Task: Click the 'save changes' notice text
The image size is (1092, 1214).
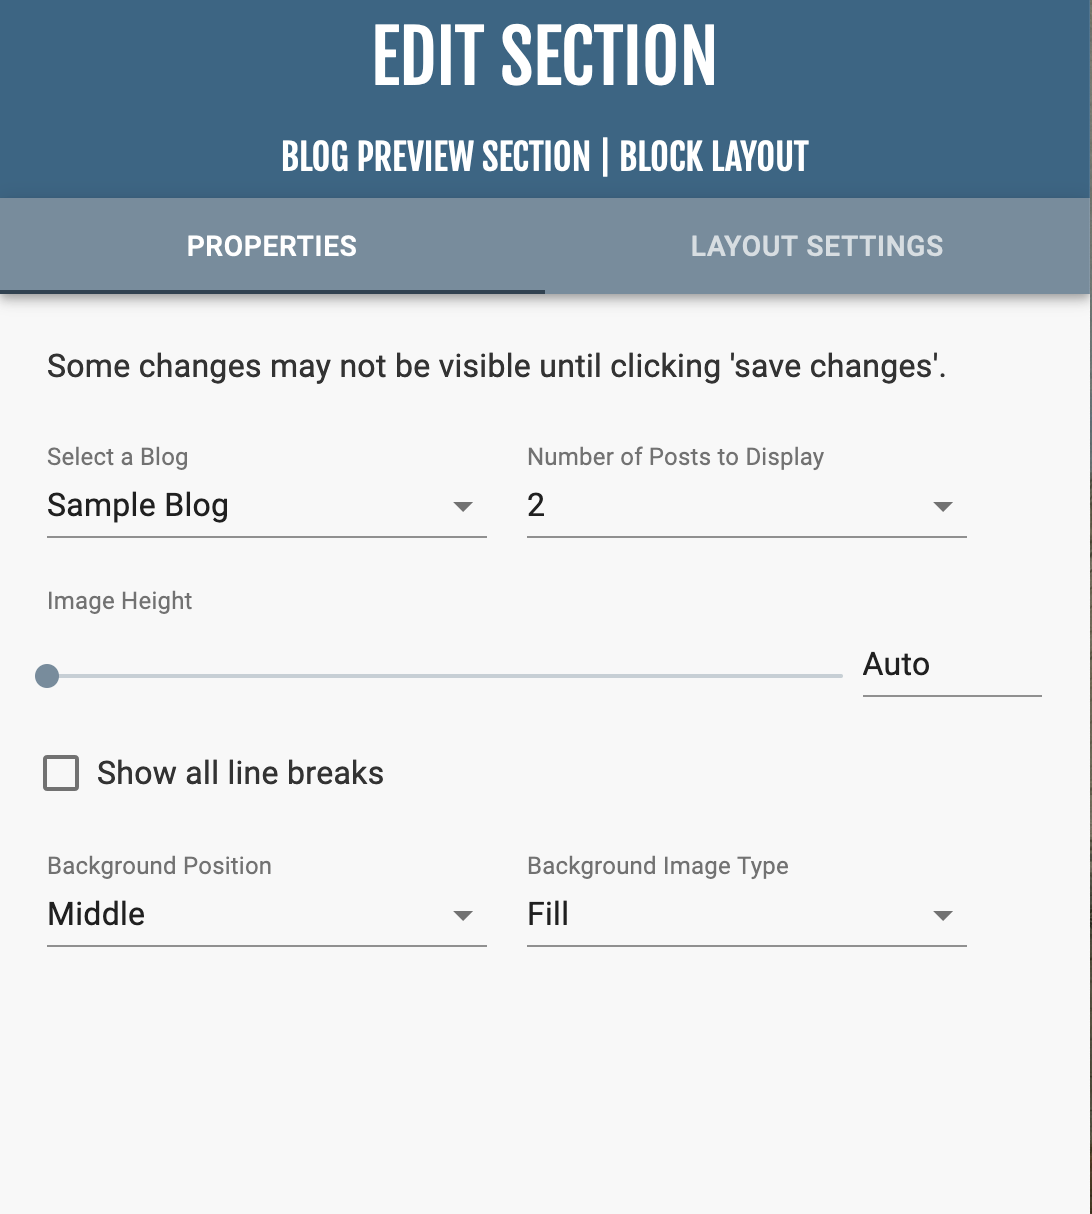Action: (x=496, y=367)
